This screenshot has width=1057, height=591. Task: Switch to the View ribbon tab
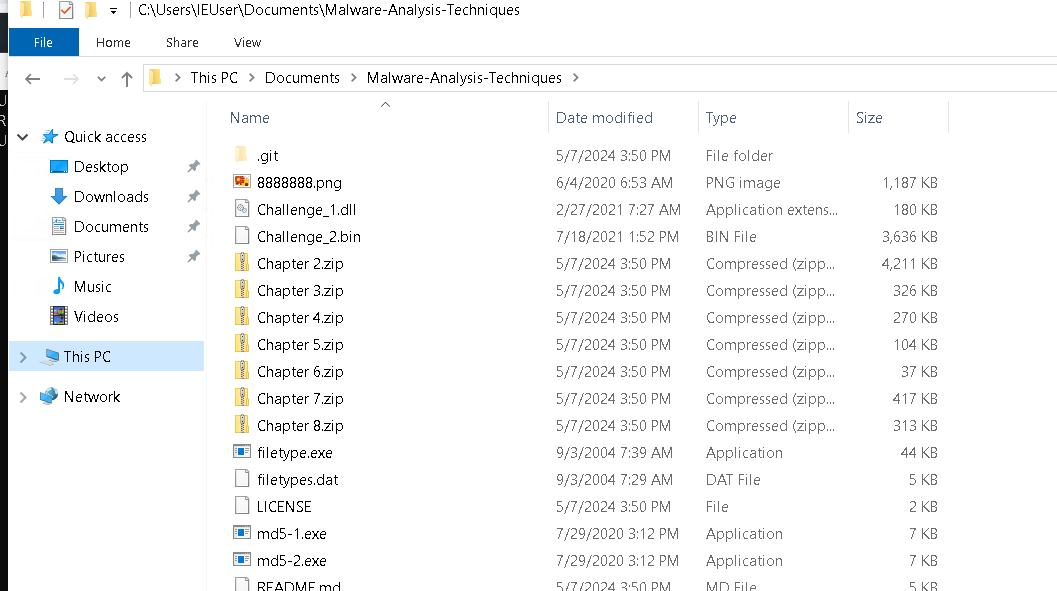247,43
